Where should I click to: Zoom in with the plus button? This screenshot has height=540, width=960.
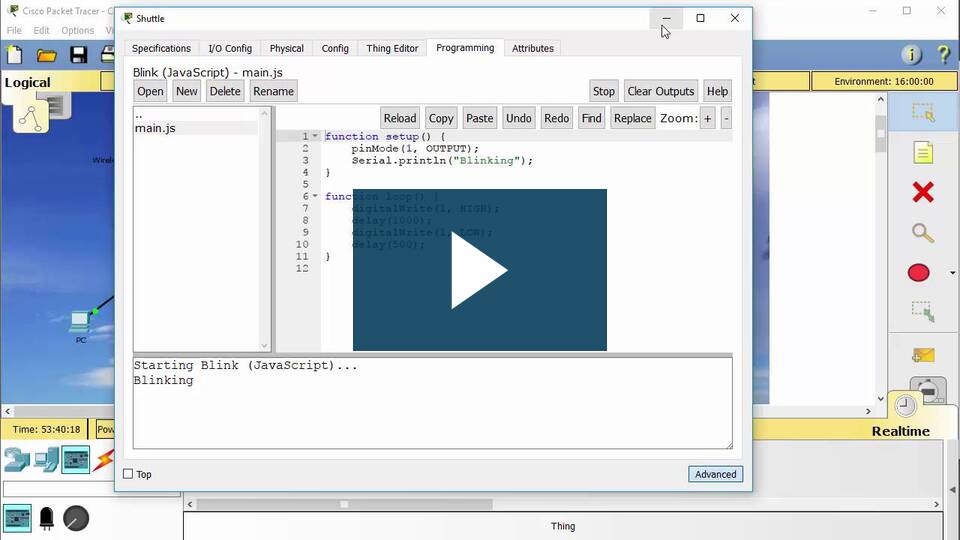tap(708, 118)
